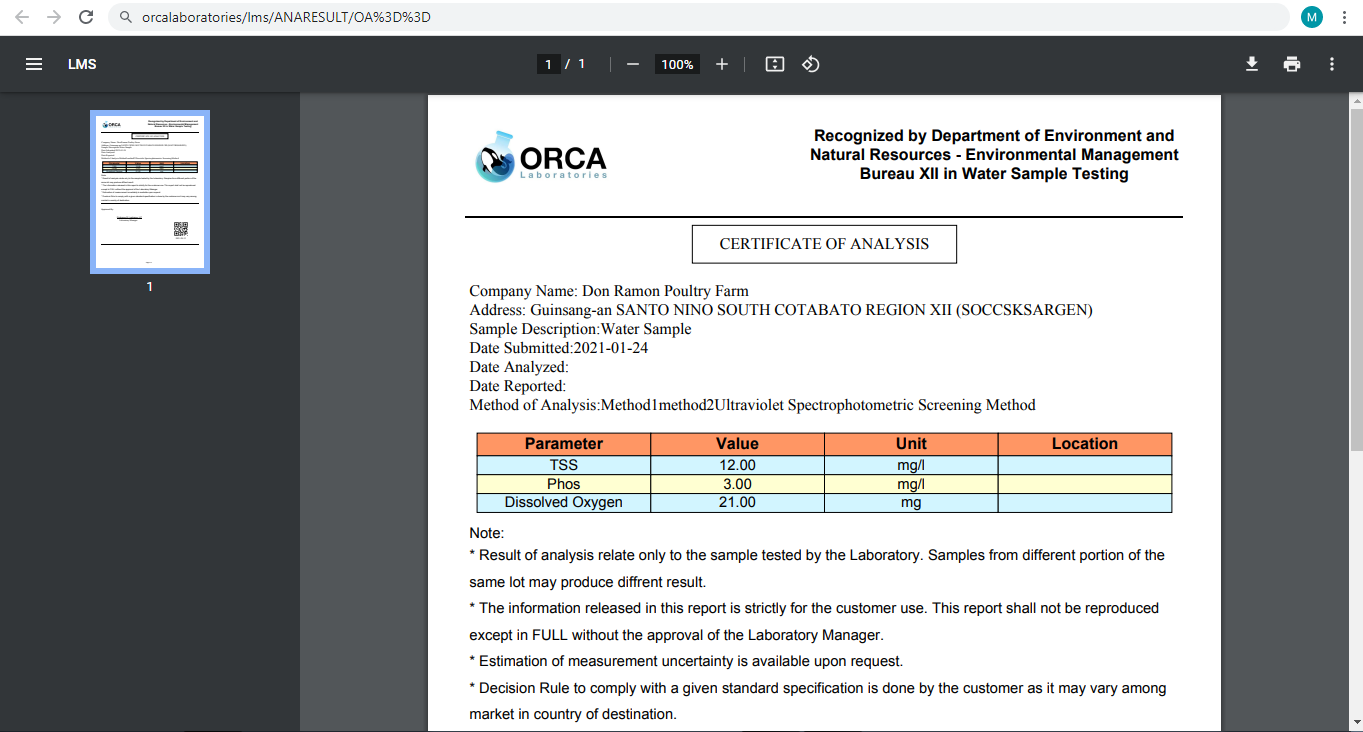1363x732 pixels.
Task: Go back to previous page
Action: [x=22, y=17]
